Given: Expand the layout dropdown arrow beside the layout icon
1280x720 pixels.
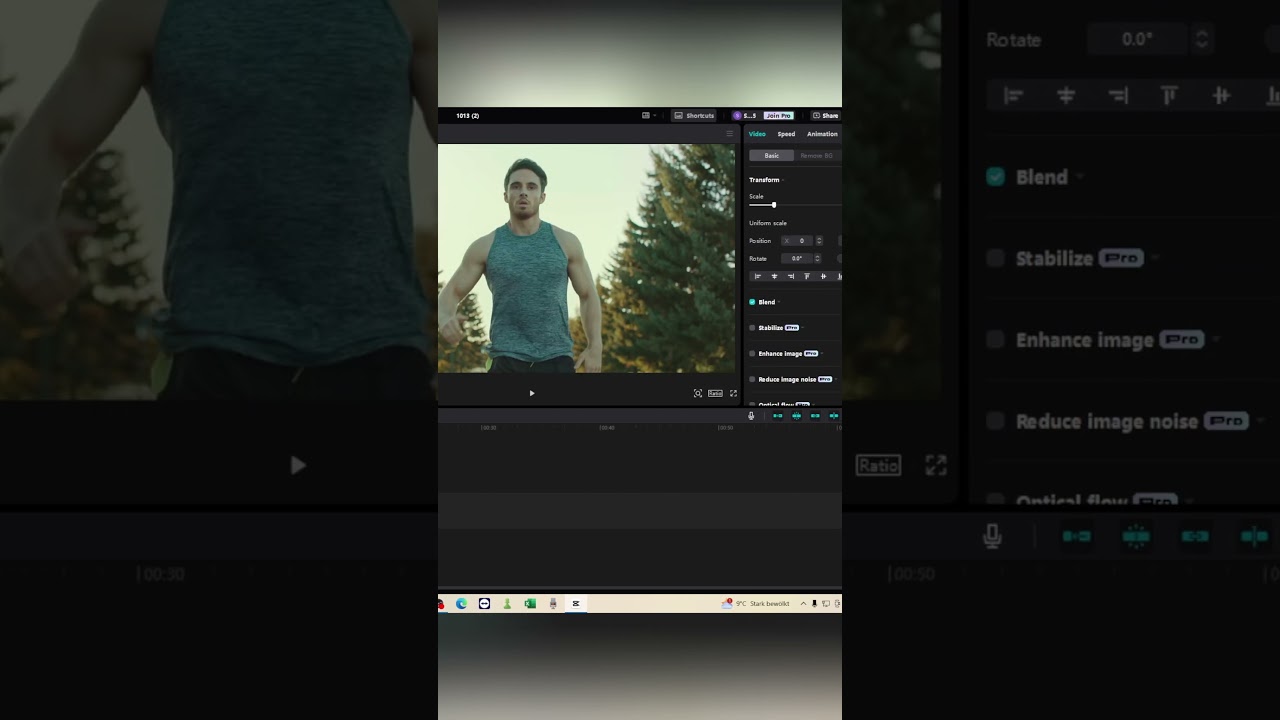Looking at the screenshot, I should 655,116.
